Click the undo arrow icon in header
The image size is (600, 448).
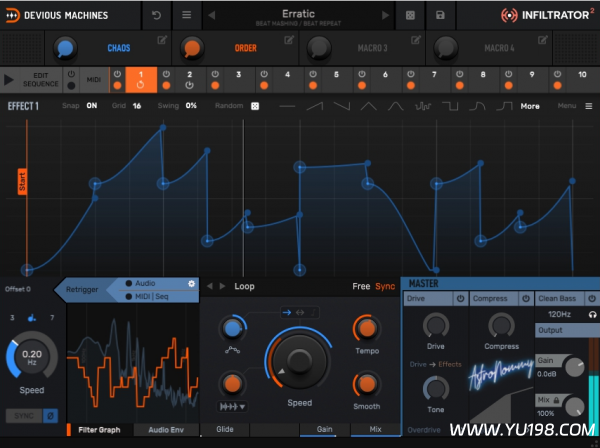point(156,15)
